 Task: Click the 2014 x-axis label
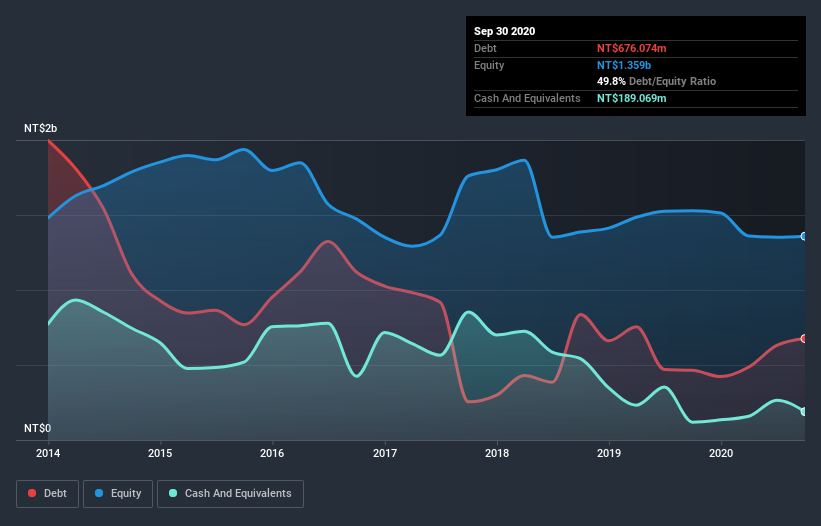click(x=48, y=453)
